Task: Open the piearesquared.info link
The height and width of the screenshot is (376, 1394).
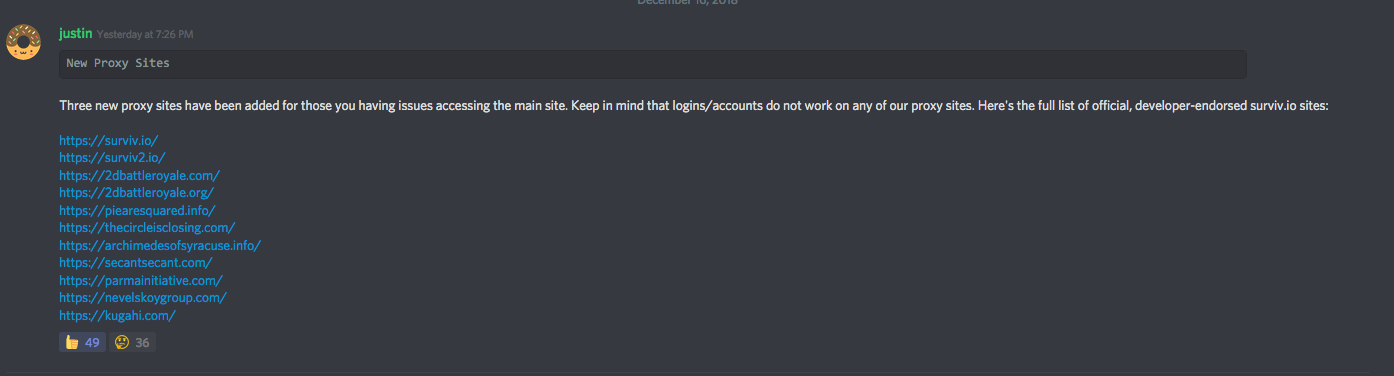Action: (x=137, y=210)
